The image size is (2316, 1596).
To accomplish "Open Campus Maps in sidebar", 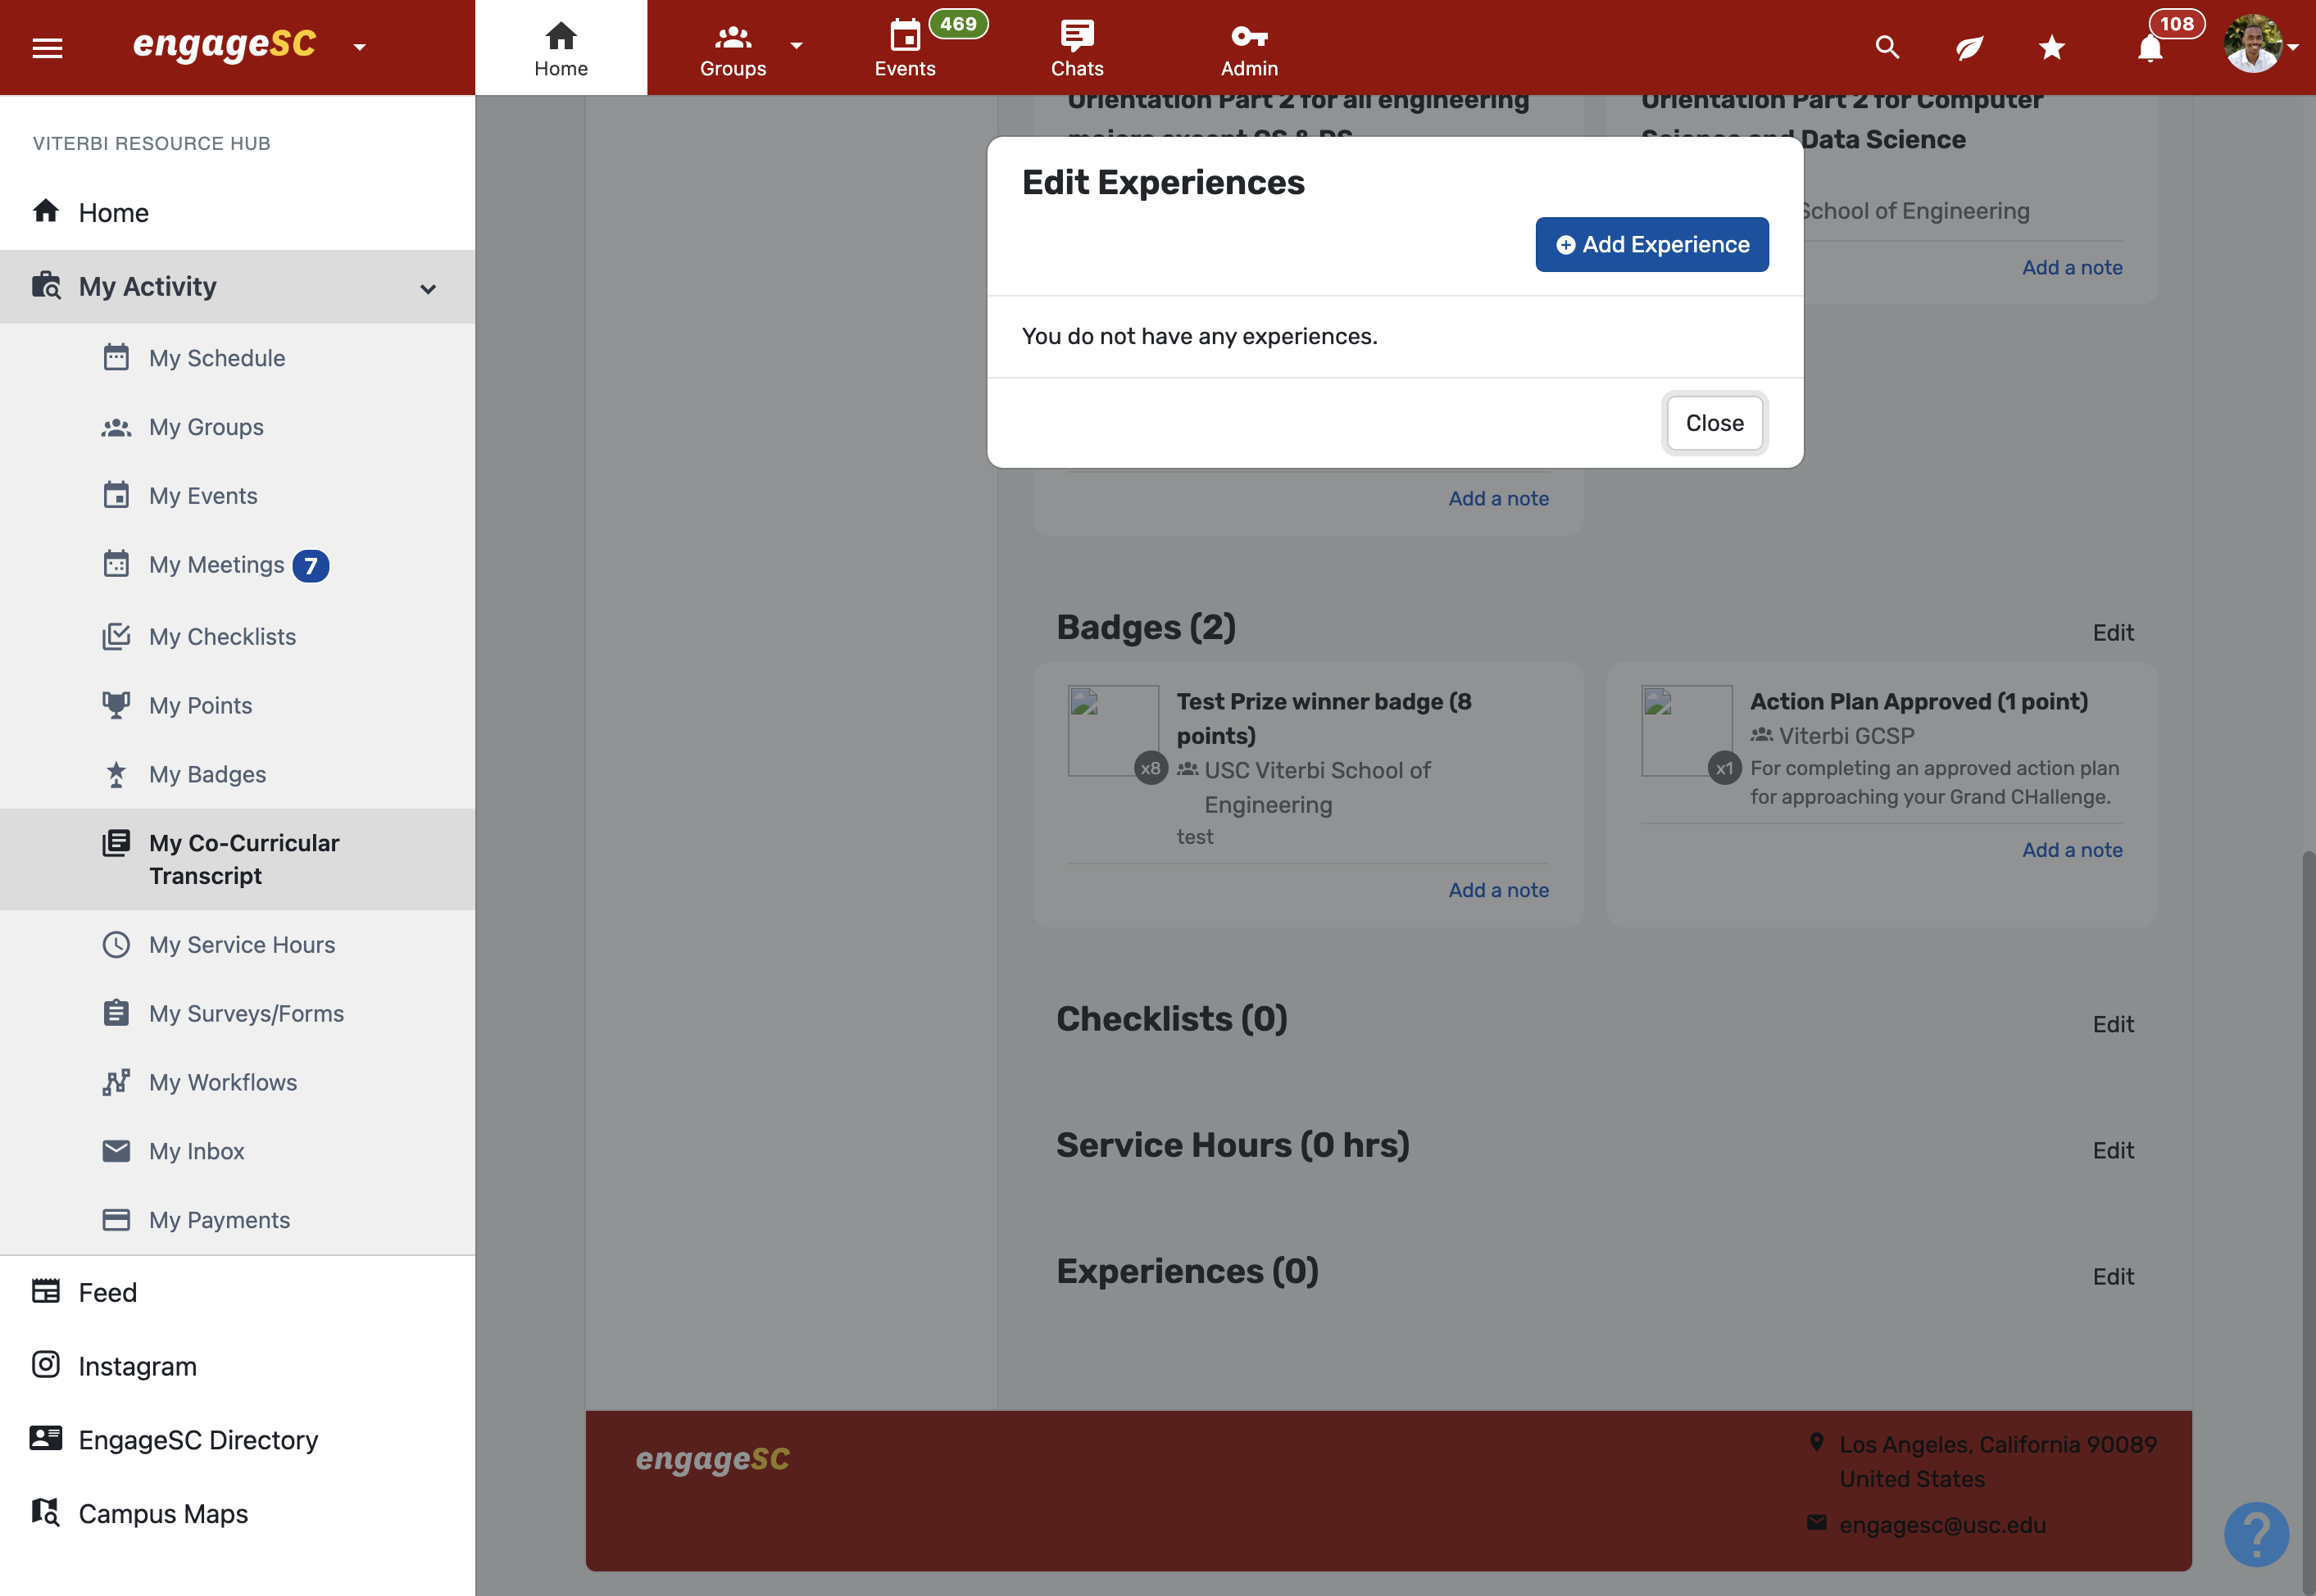I will click(237, 1514).
